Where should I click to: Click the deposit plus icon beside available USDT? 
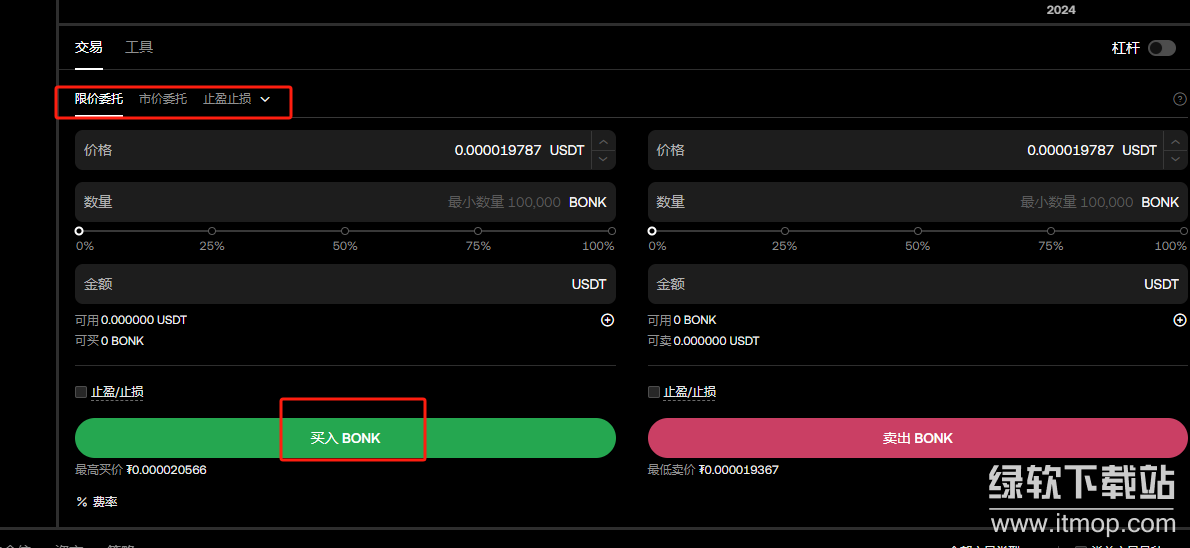pos(607,320)
